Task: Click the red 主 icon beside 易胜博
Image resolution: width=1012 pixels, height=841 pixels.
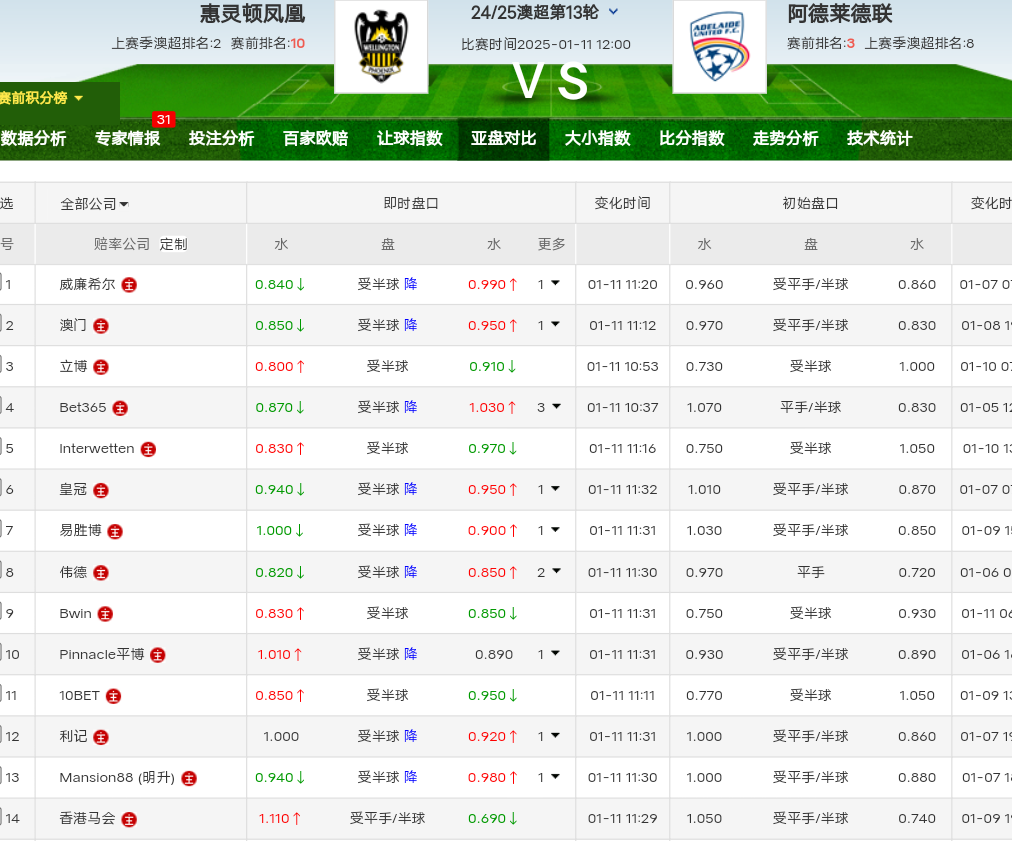Action: 115,531
